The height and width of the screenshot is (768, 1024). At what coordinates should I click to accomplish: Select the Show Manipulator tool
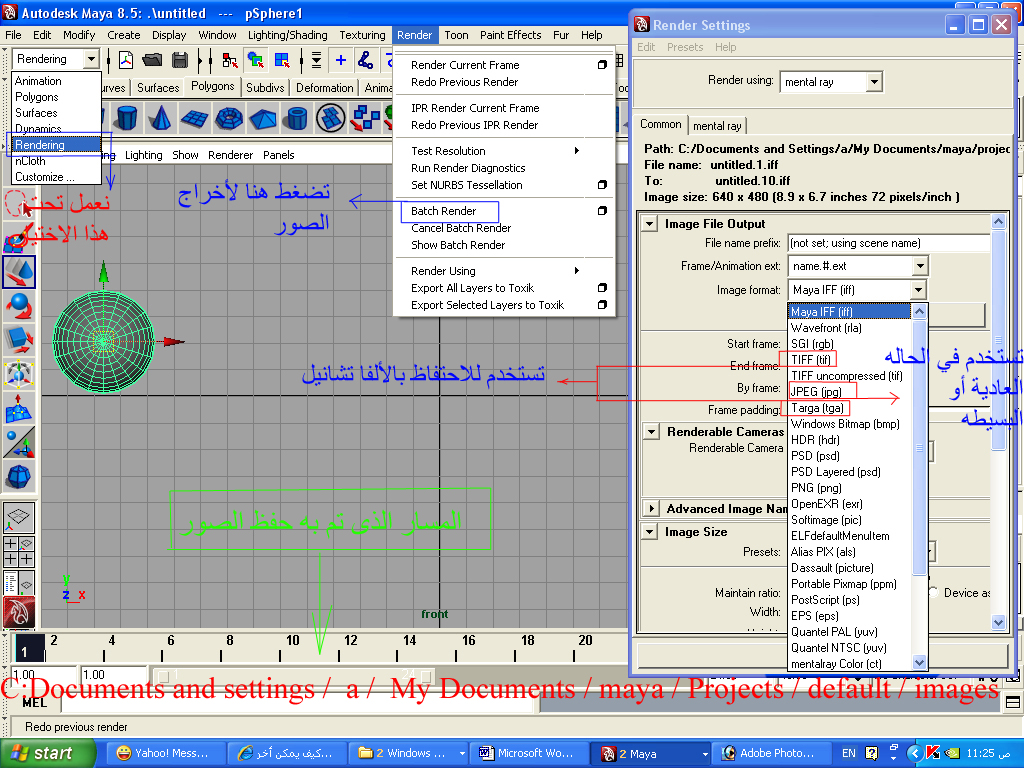pos(19,442)
